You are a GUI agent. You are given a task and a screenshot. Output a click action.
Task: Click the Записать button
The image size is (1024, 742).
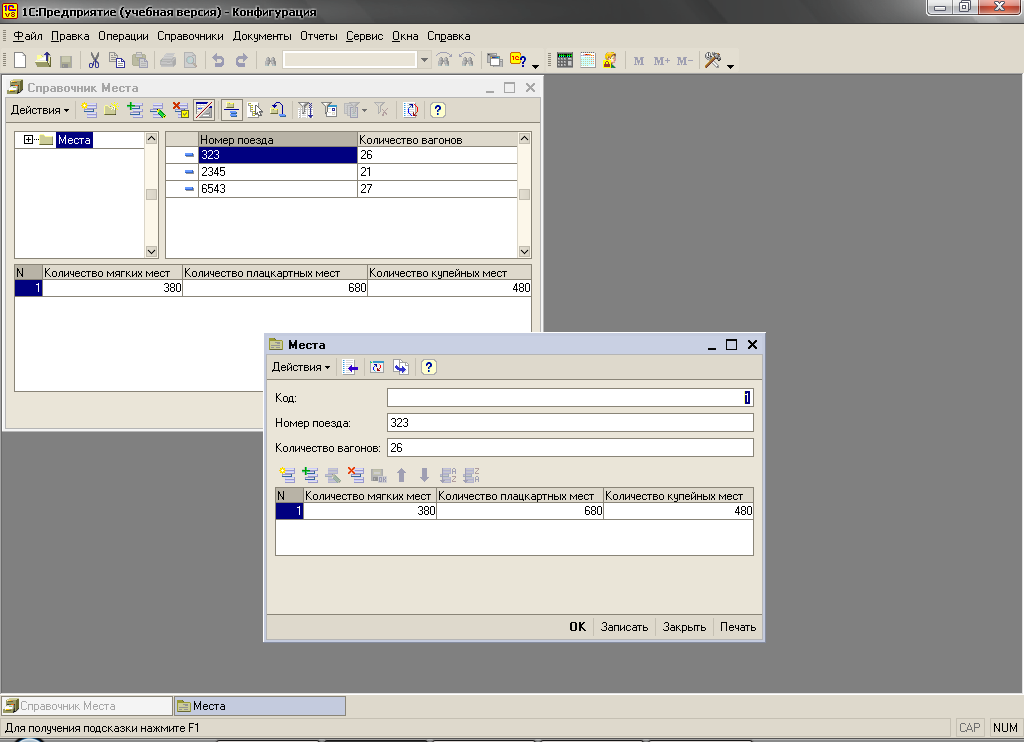(x=625, y=627)
